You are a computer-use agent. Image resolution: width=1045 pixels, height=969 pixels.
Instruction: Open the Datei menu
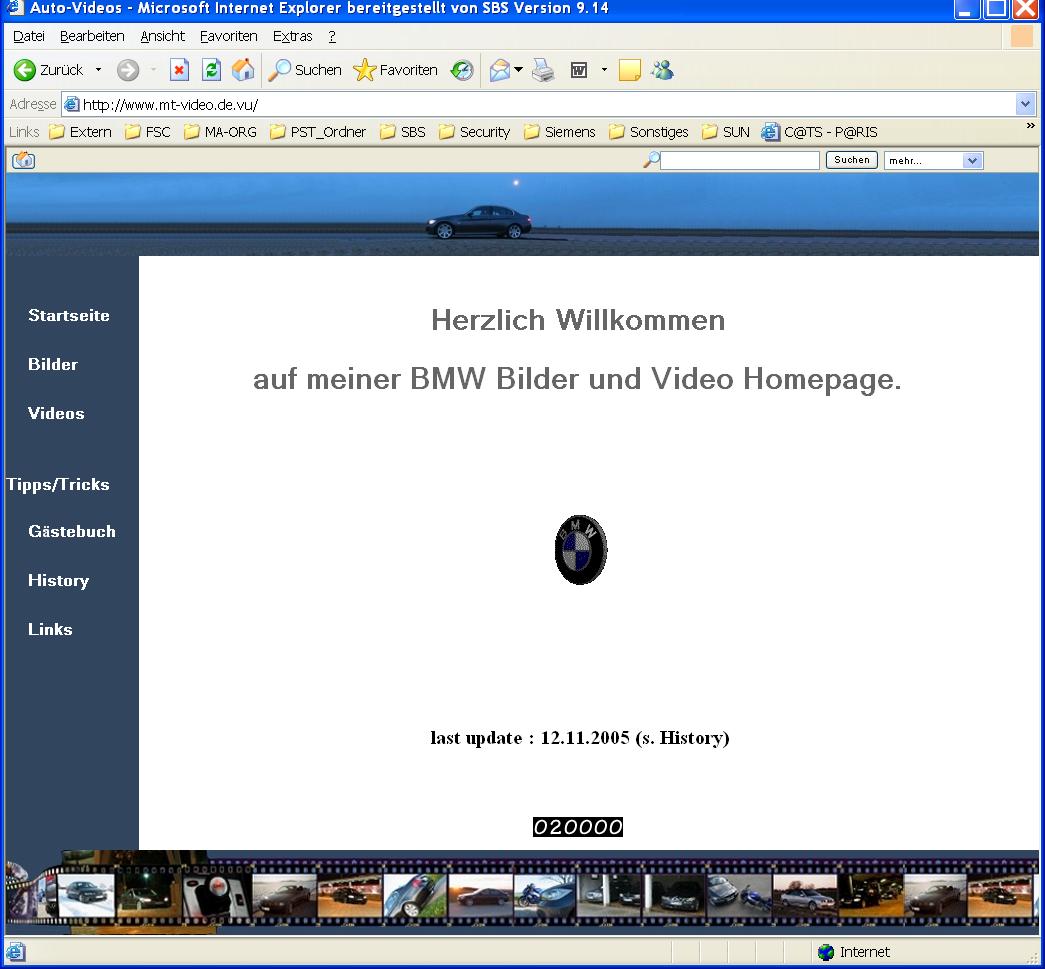(x=29, y=36)
